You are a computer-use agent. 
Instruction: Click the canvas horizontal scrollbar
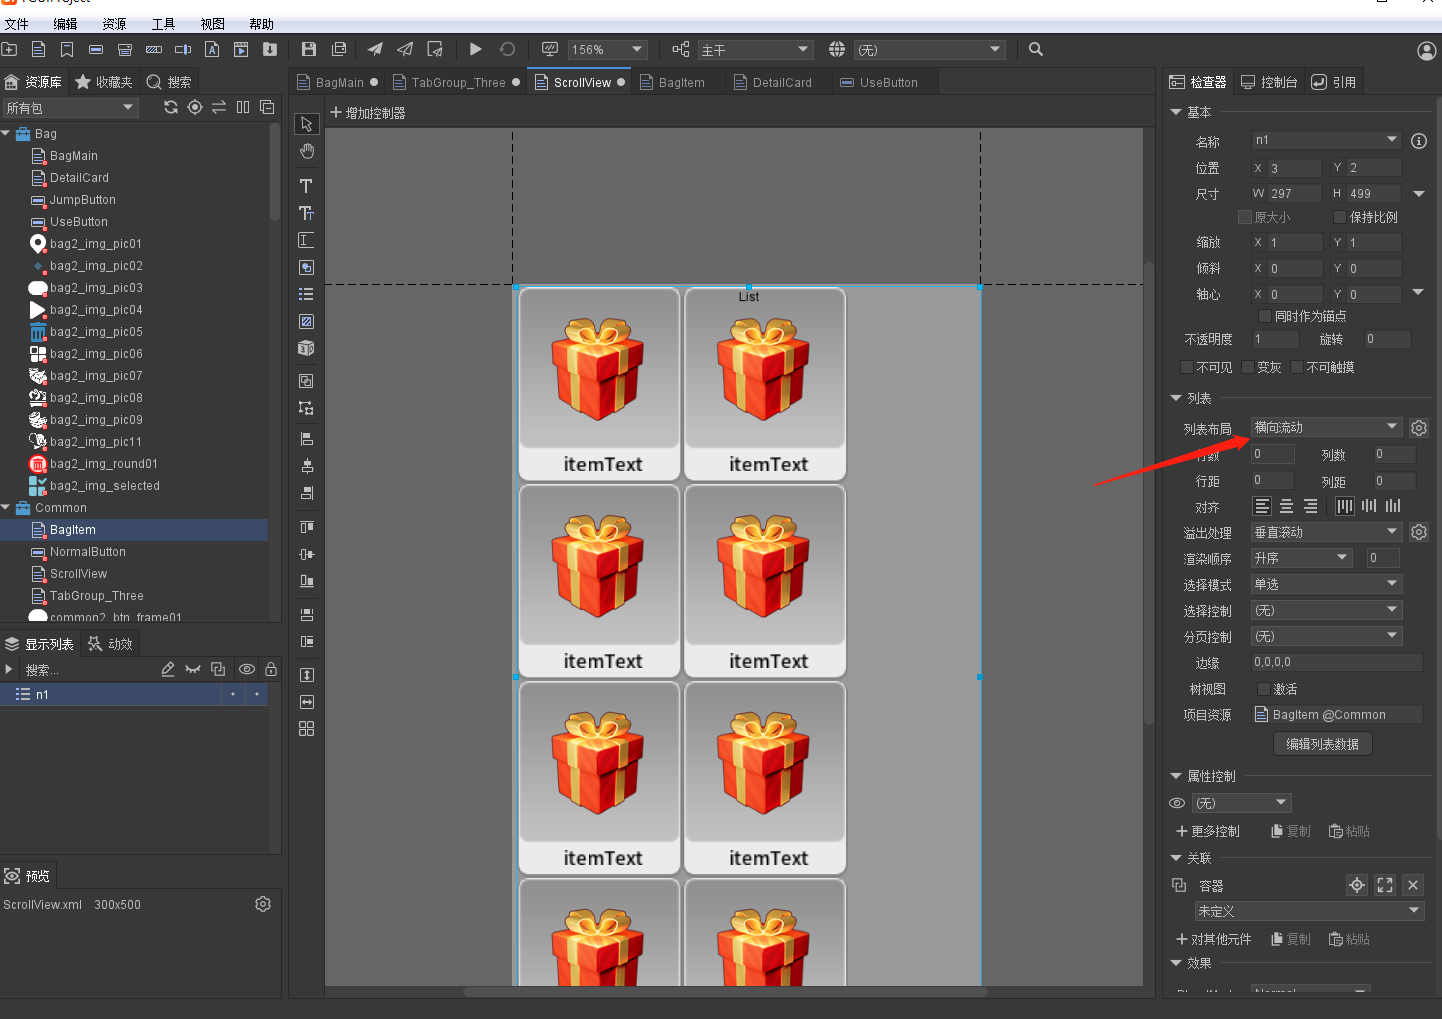[x=725, y=992]
